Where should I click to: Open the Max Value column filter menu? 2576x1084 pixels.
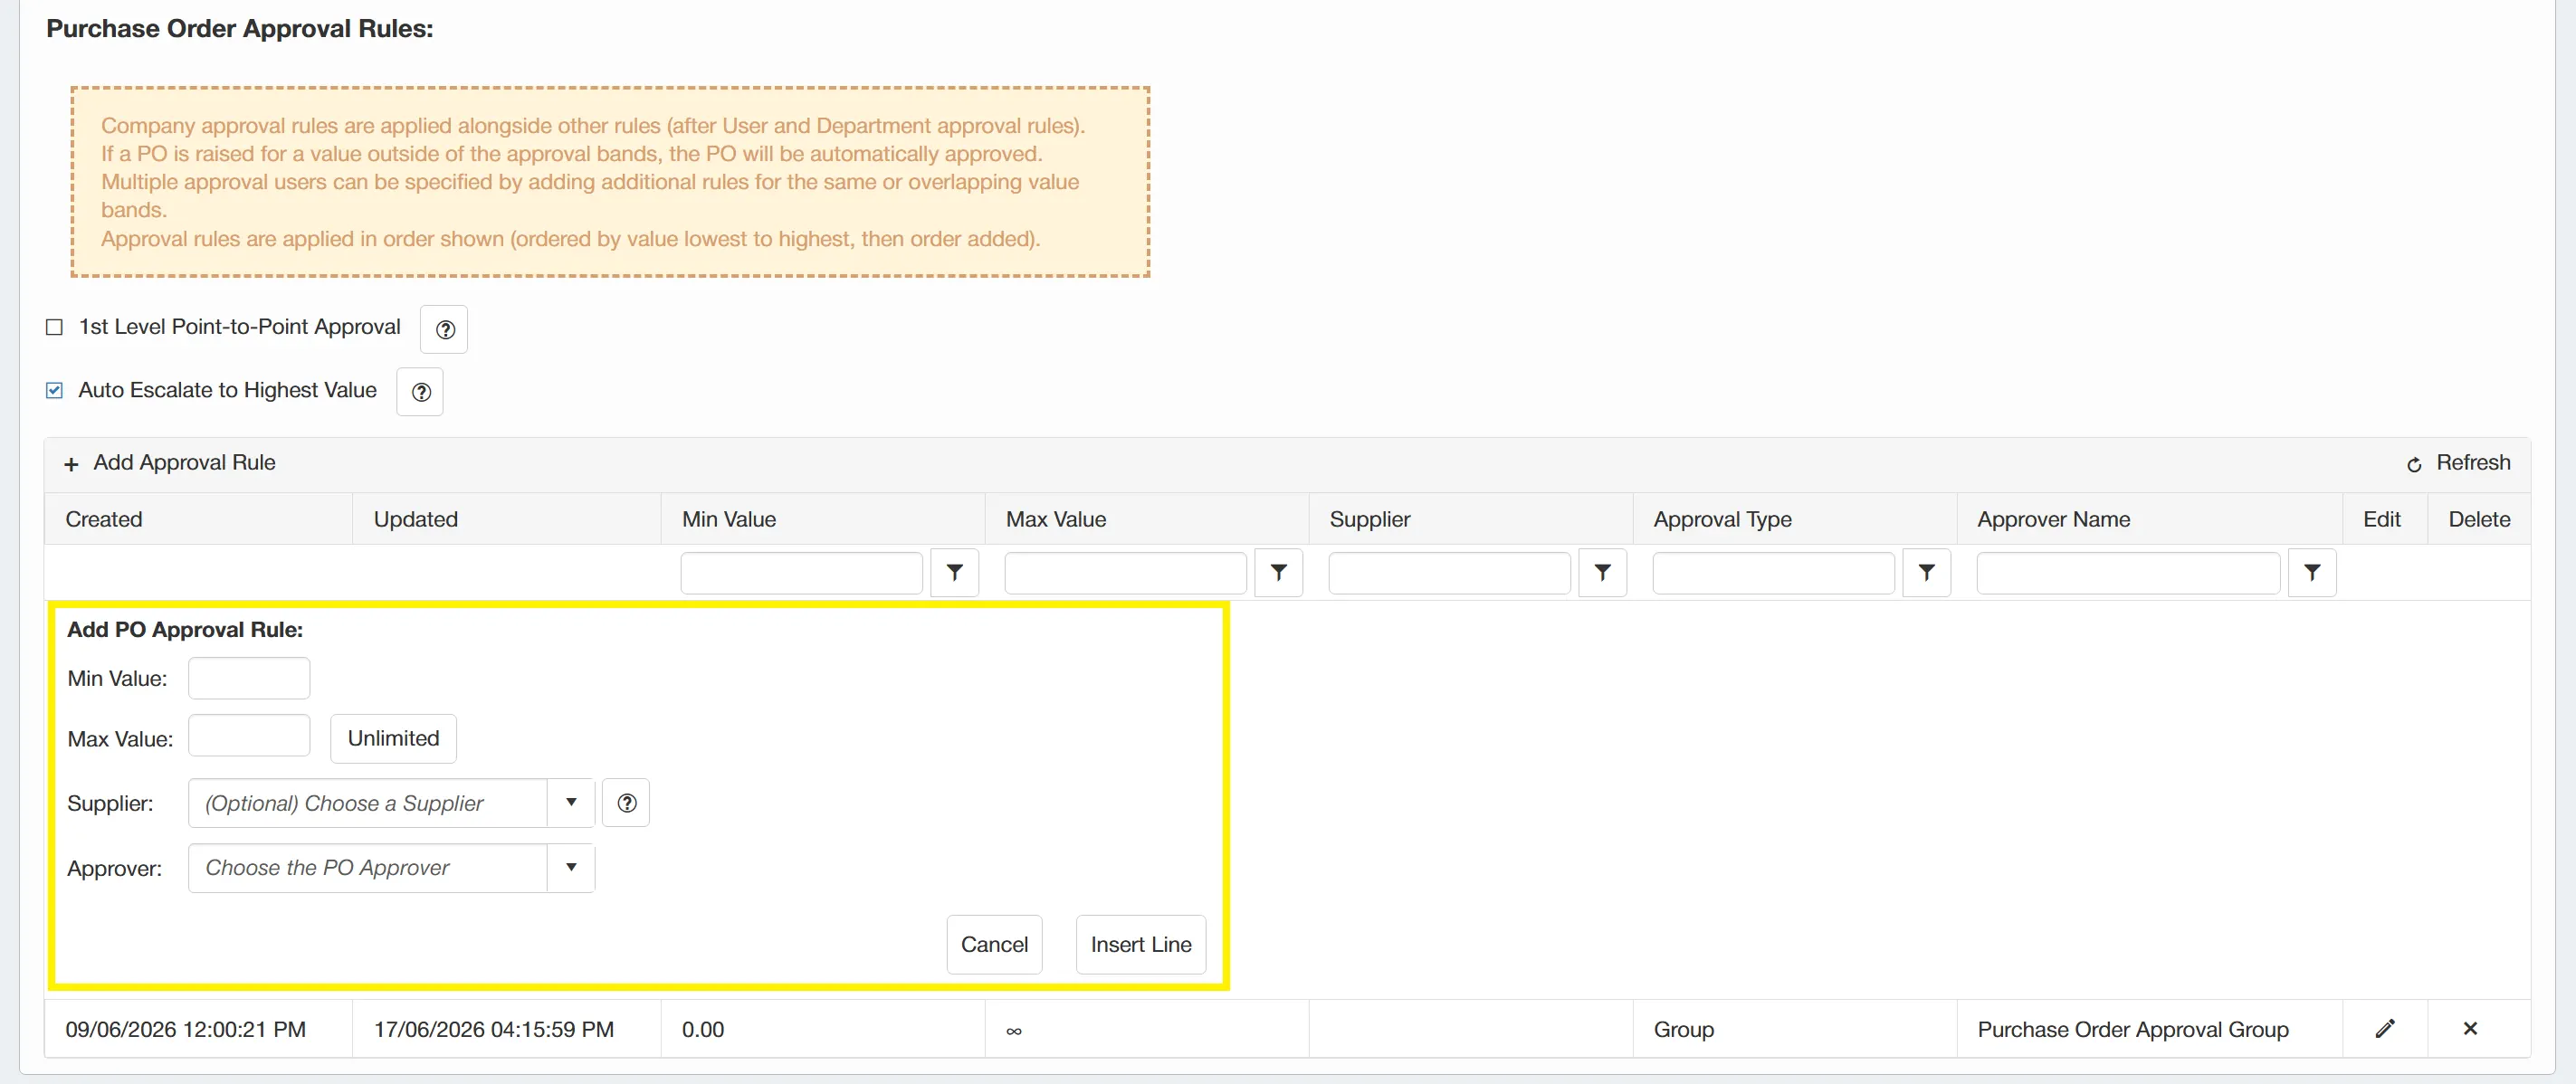[x=1278, y=573]
